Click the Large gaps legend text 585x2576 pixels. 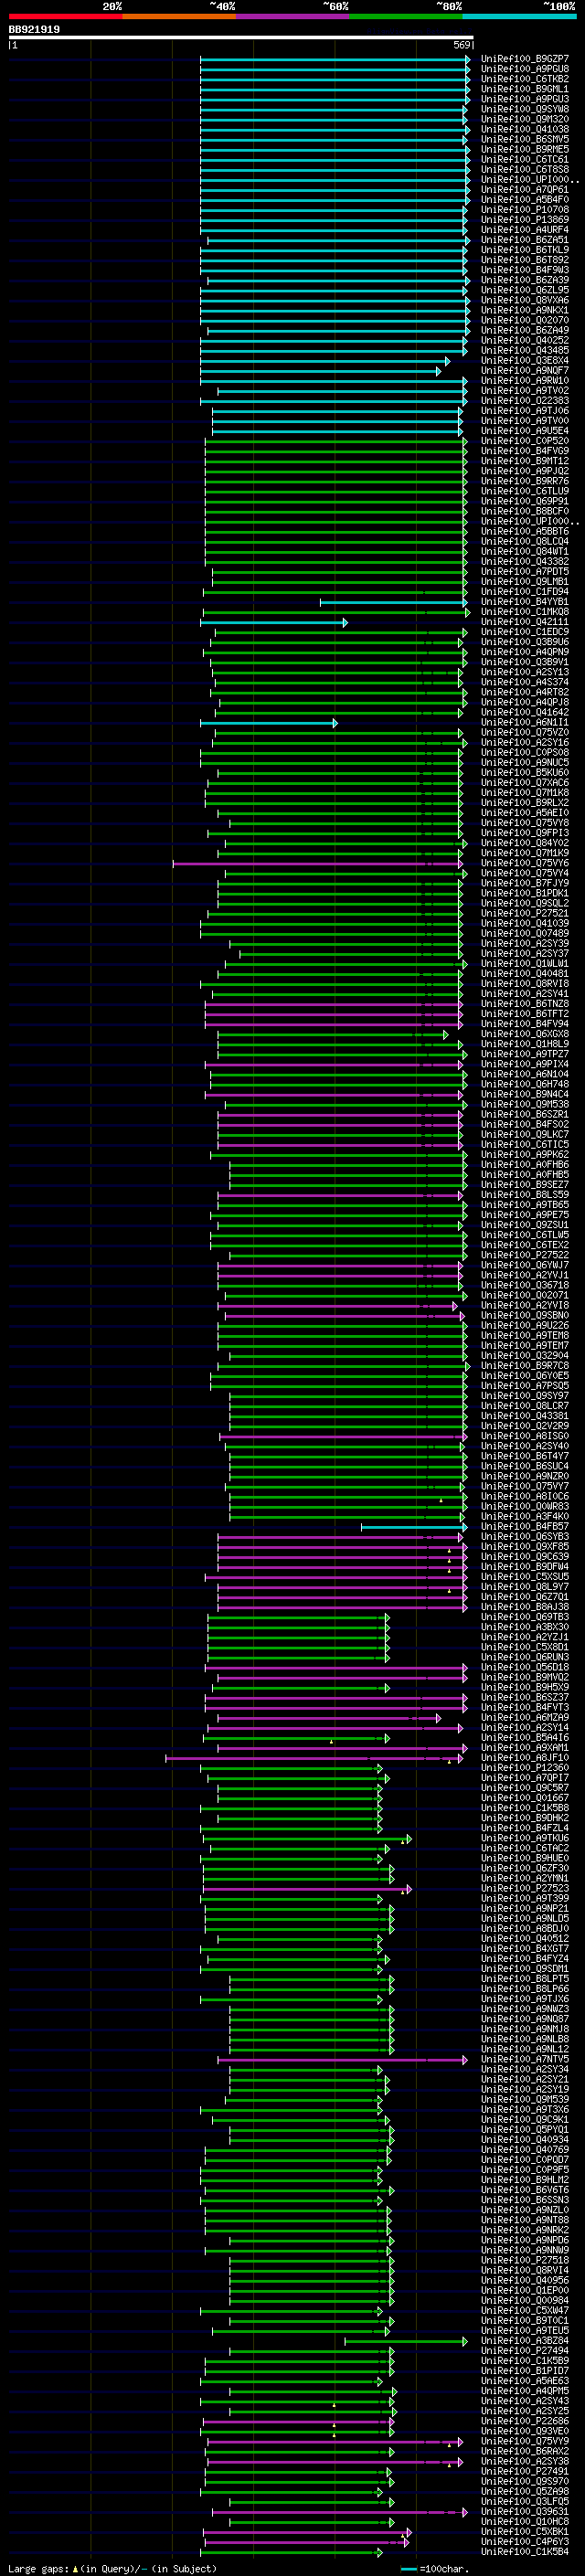tap(112, 2569)
